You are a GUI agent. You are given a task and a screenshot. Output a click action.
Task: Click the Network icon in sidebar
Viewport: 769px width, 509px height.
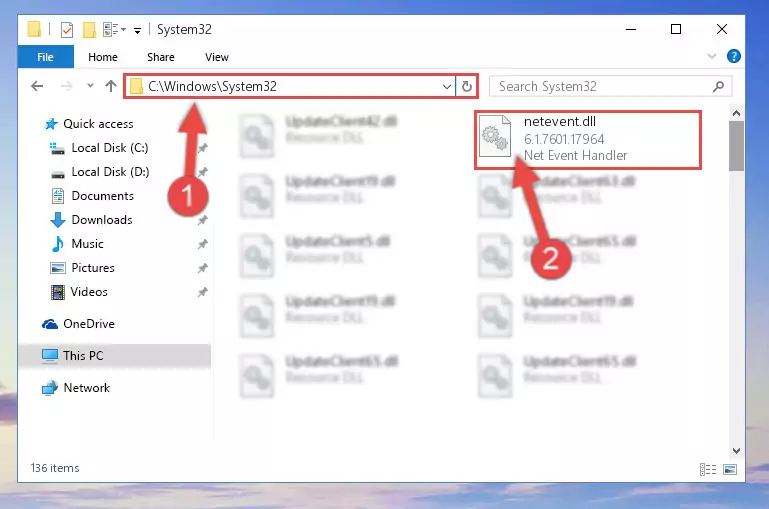click(50, 388)
